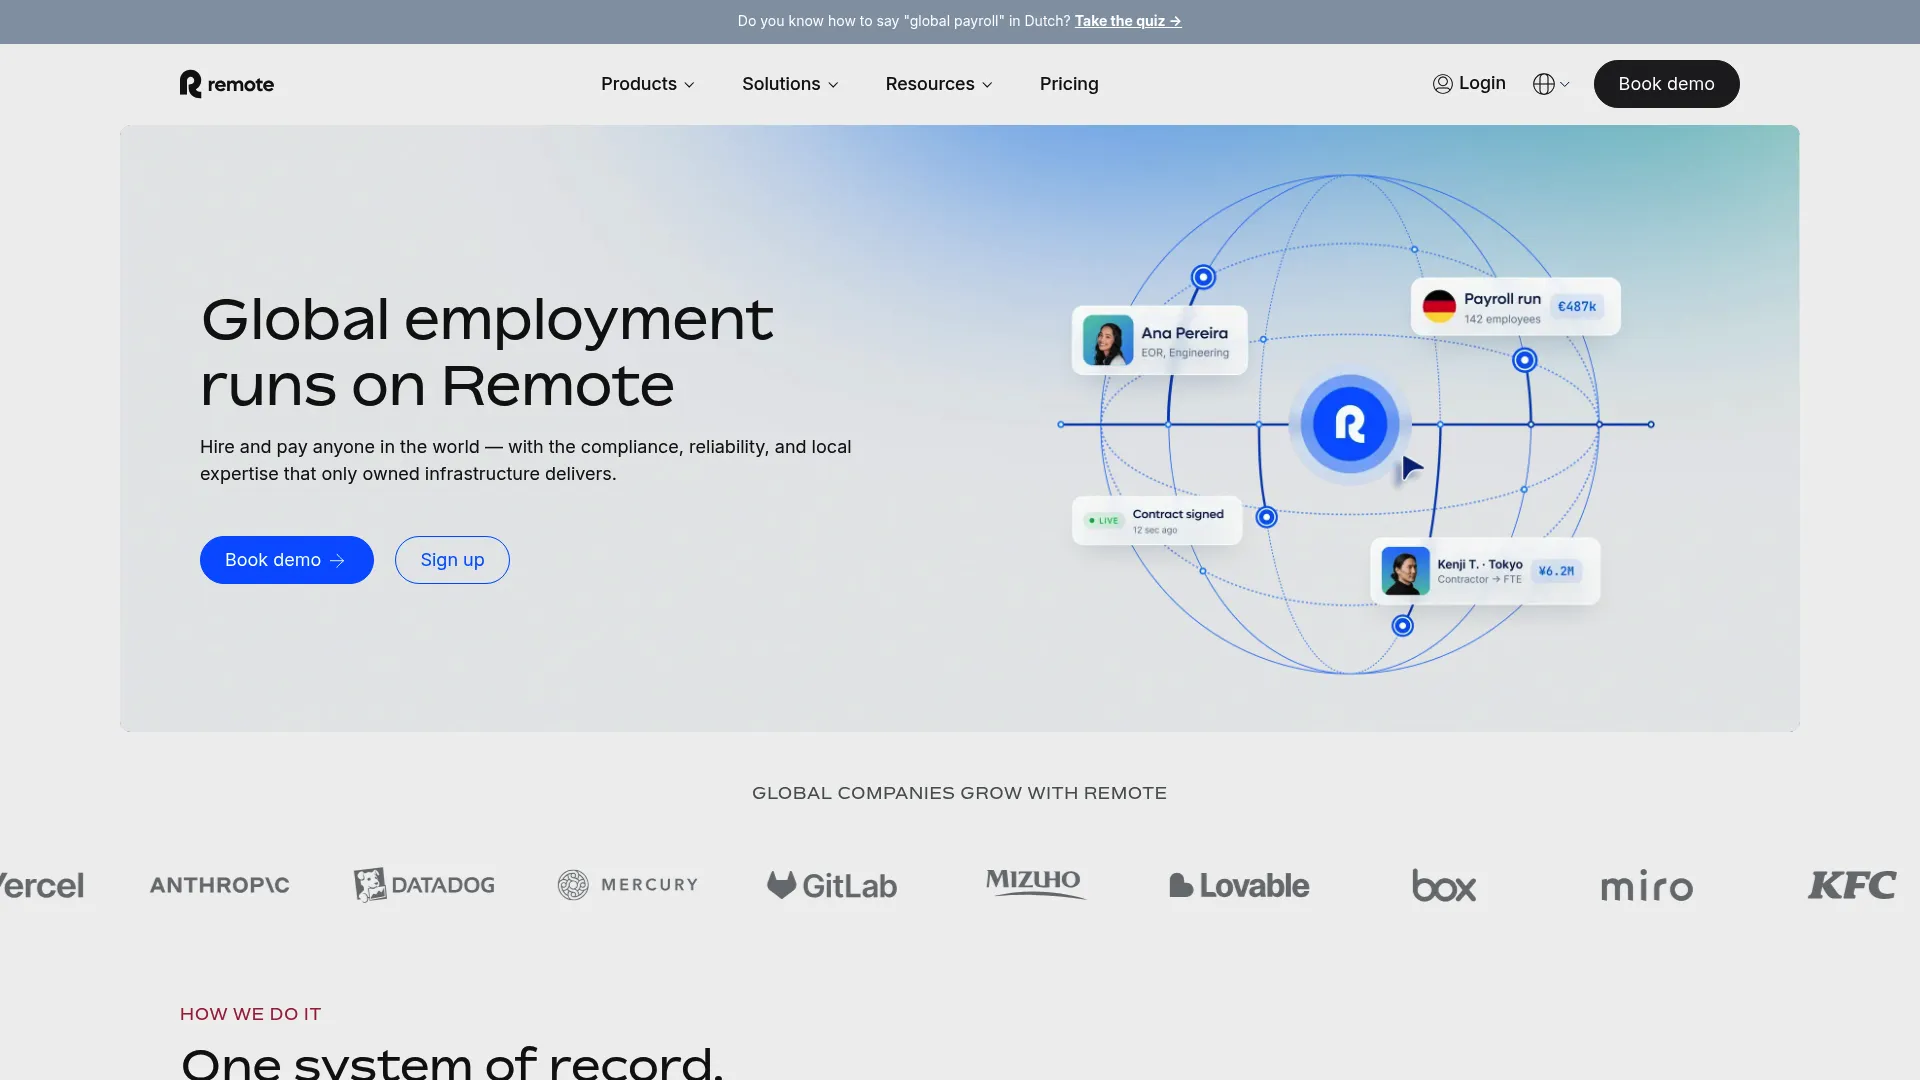
Task: Click the central Remote R globe icon
Action: pyautogui.click(x=1350, y=424)
